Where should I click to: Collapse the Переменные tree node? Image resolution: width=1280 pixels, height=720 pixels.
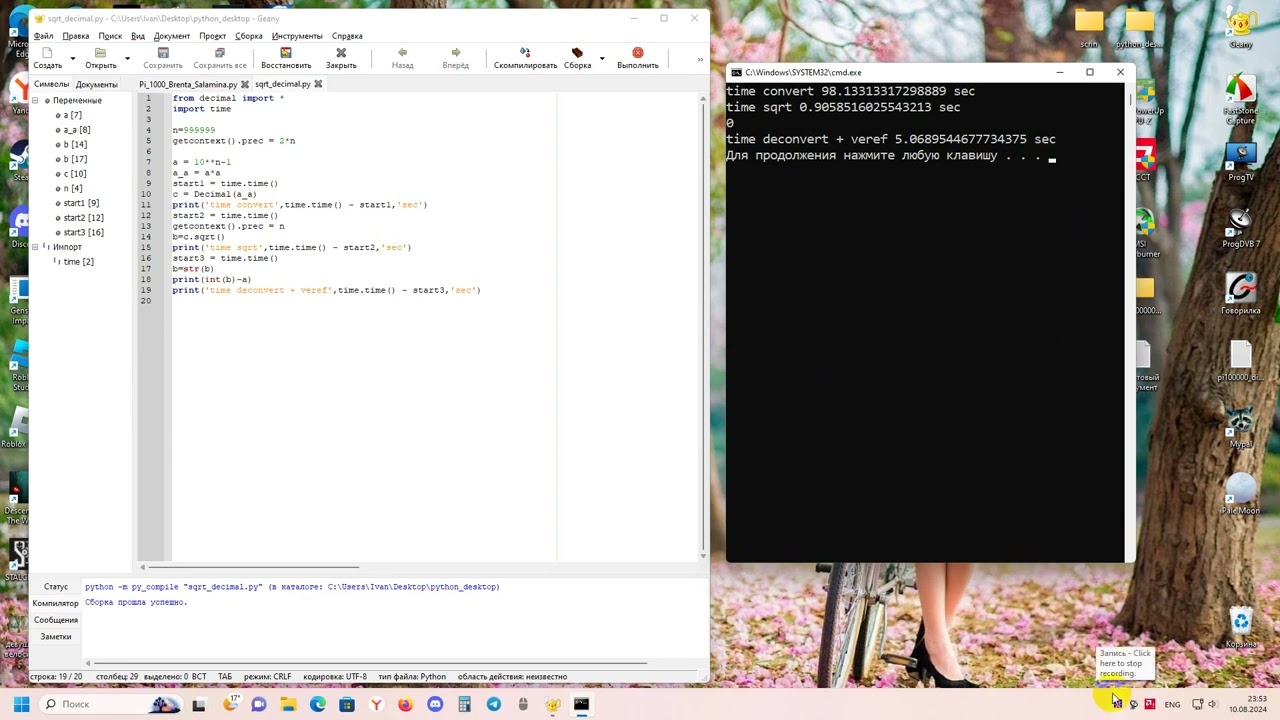(34, 101)
